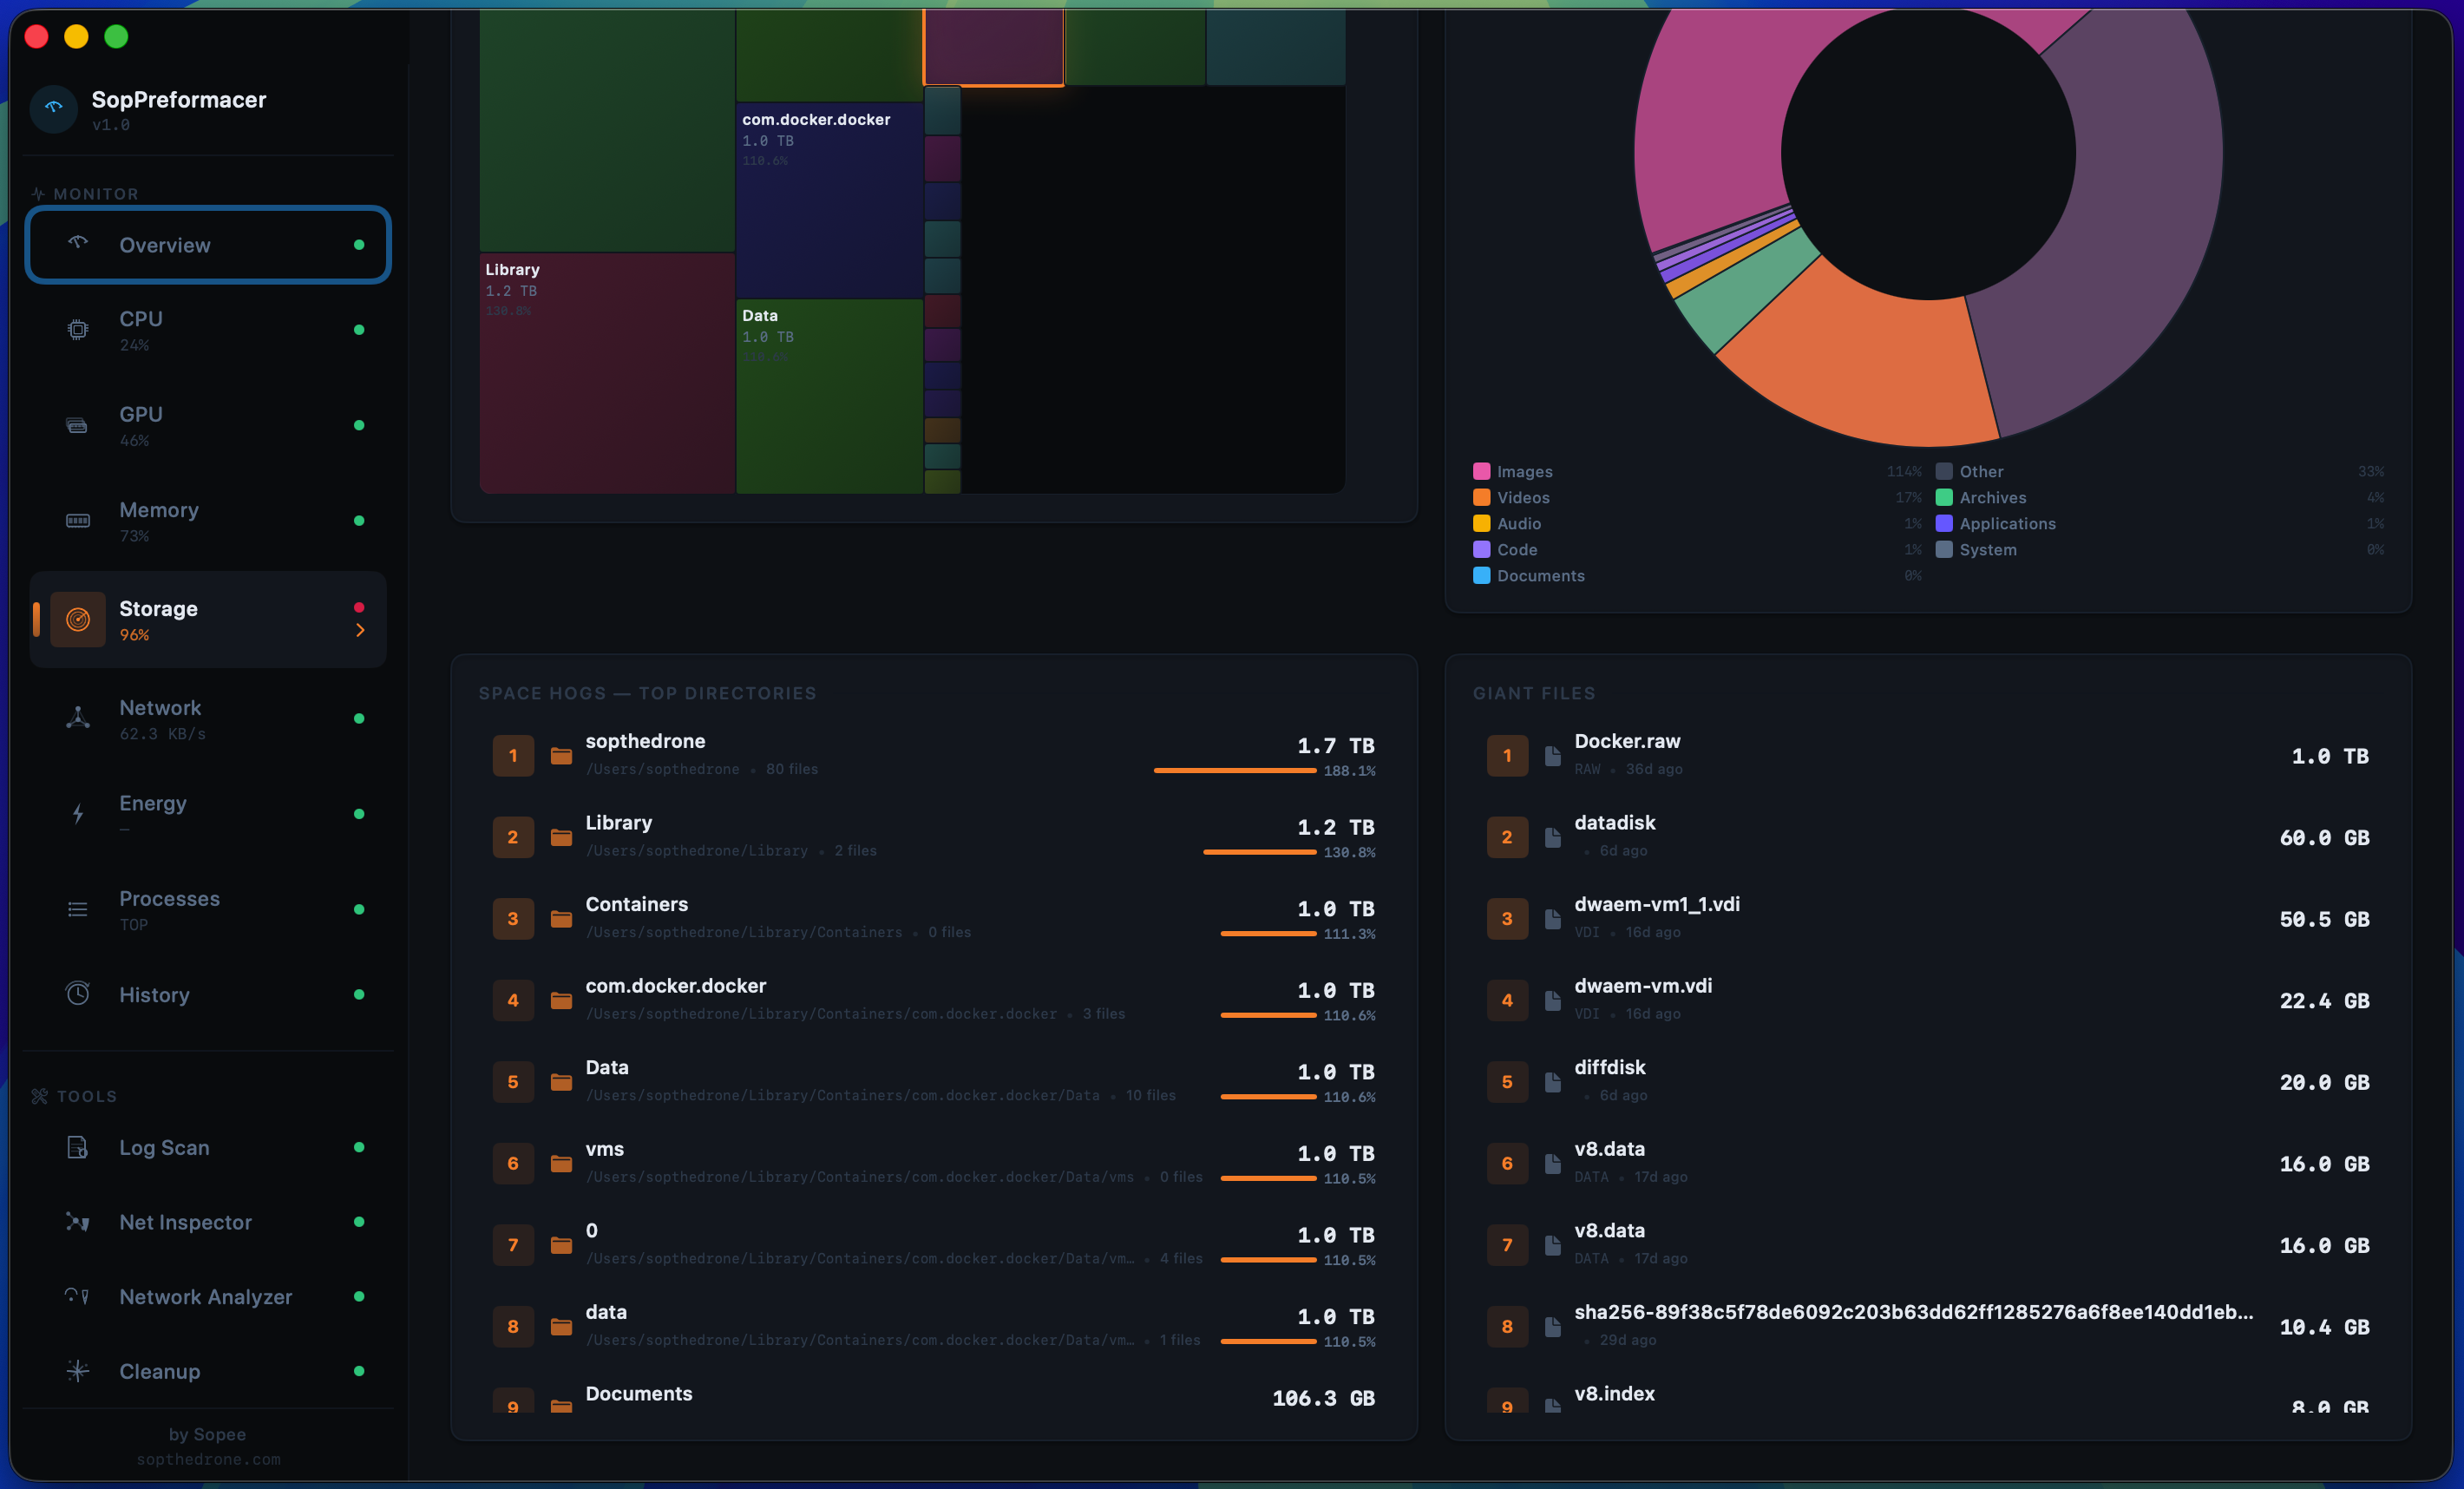Viewport: 2464px width, 1489px height.
Task: Toggle the Images legend swatch in the chart
Action: point(1481,470)
